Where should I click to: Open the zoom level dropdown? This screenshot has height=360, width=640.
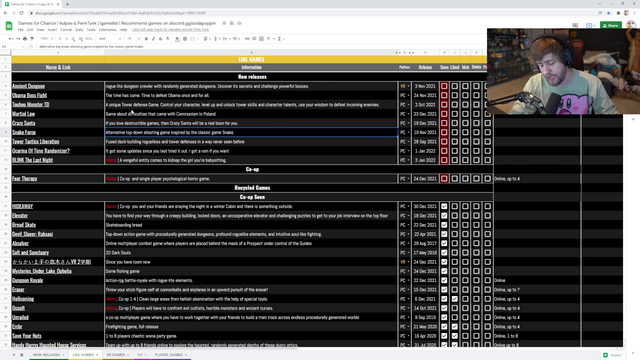click(47, 39)
